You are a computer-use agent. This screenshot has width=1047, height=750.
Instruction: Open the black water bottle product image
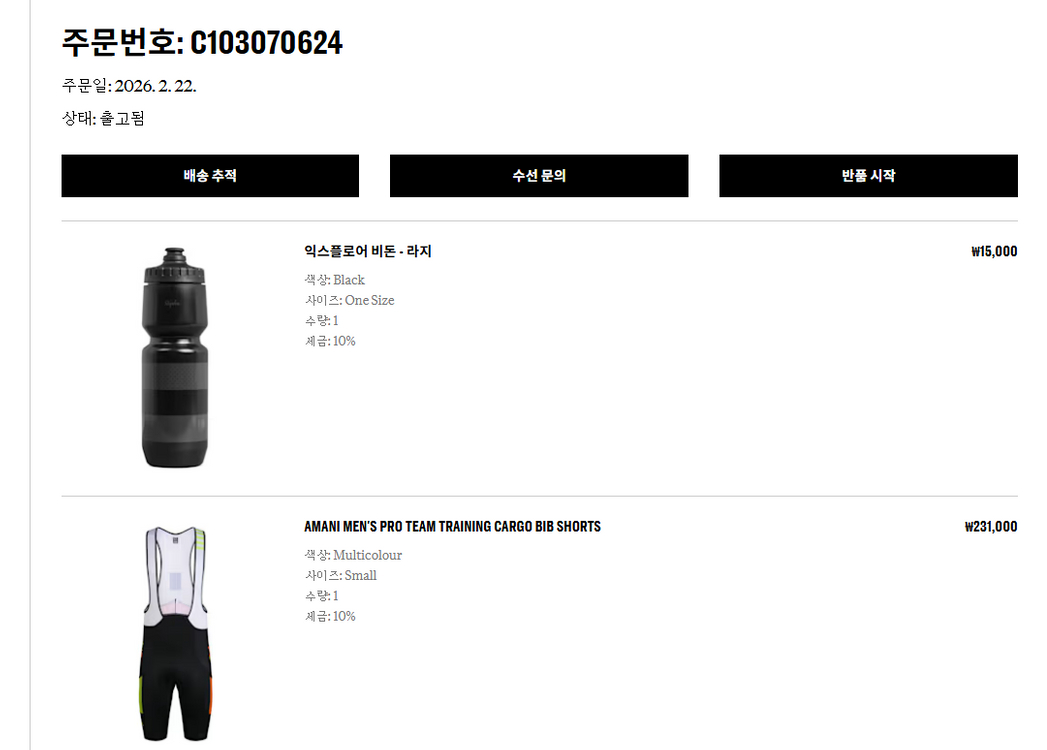pyautogui.click(x=174, y=358)
